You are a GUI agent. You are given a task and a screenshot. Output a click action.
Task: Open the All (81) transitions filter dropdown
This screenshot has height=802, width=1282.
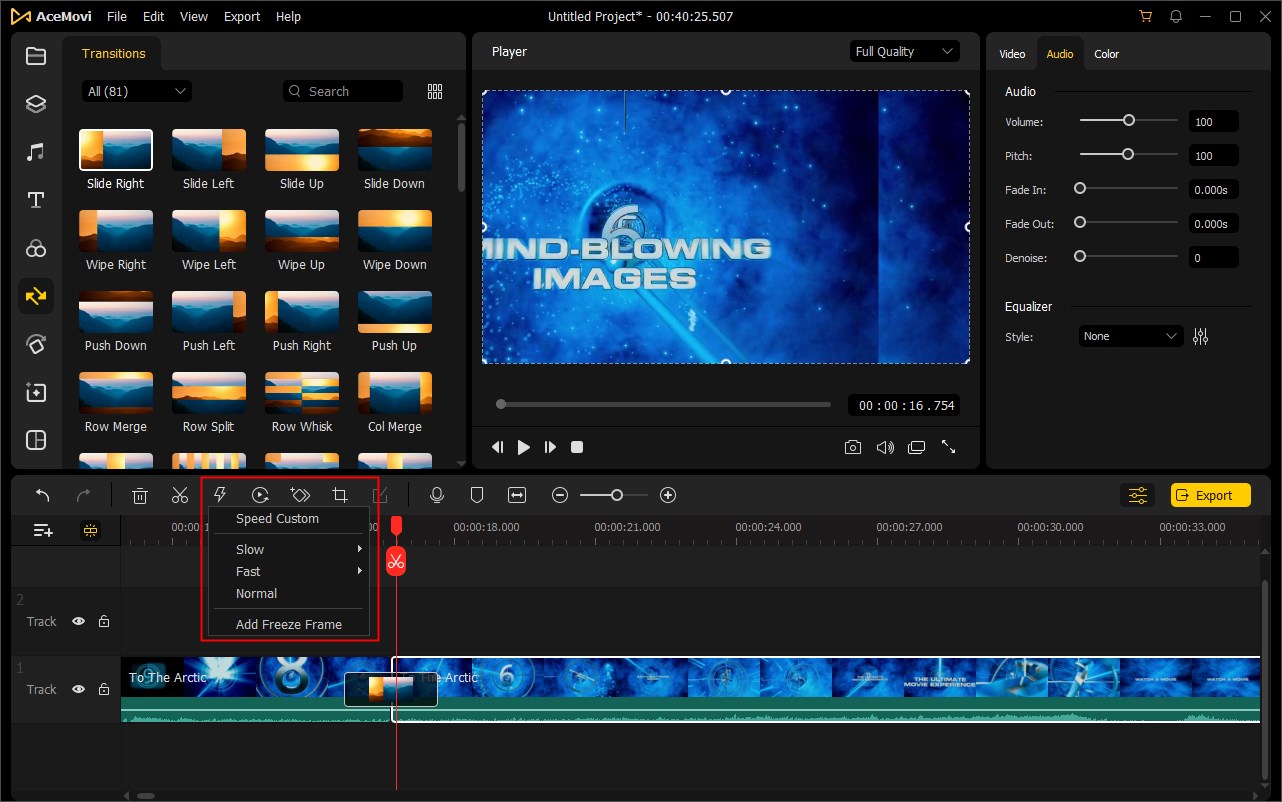tap(136, 91)
